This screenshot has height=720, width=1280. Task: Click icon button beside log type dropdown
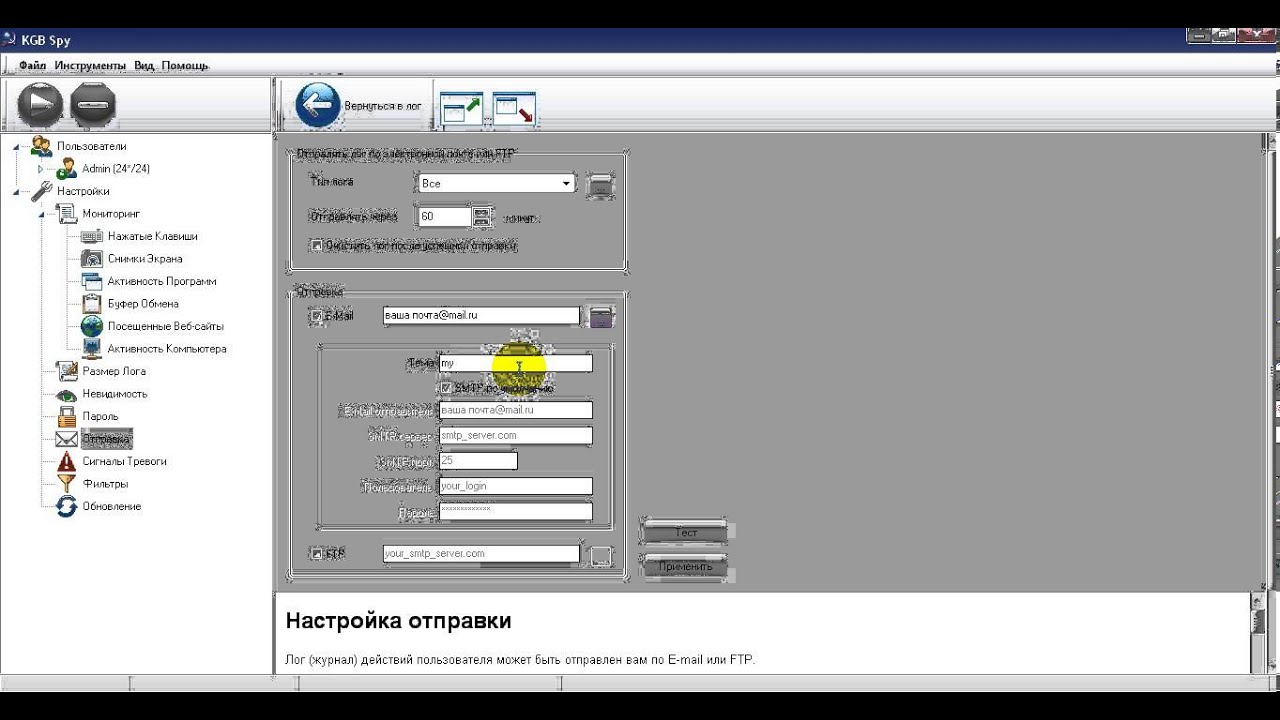pos(600,185)
